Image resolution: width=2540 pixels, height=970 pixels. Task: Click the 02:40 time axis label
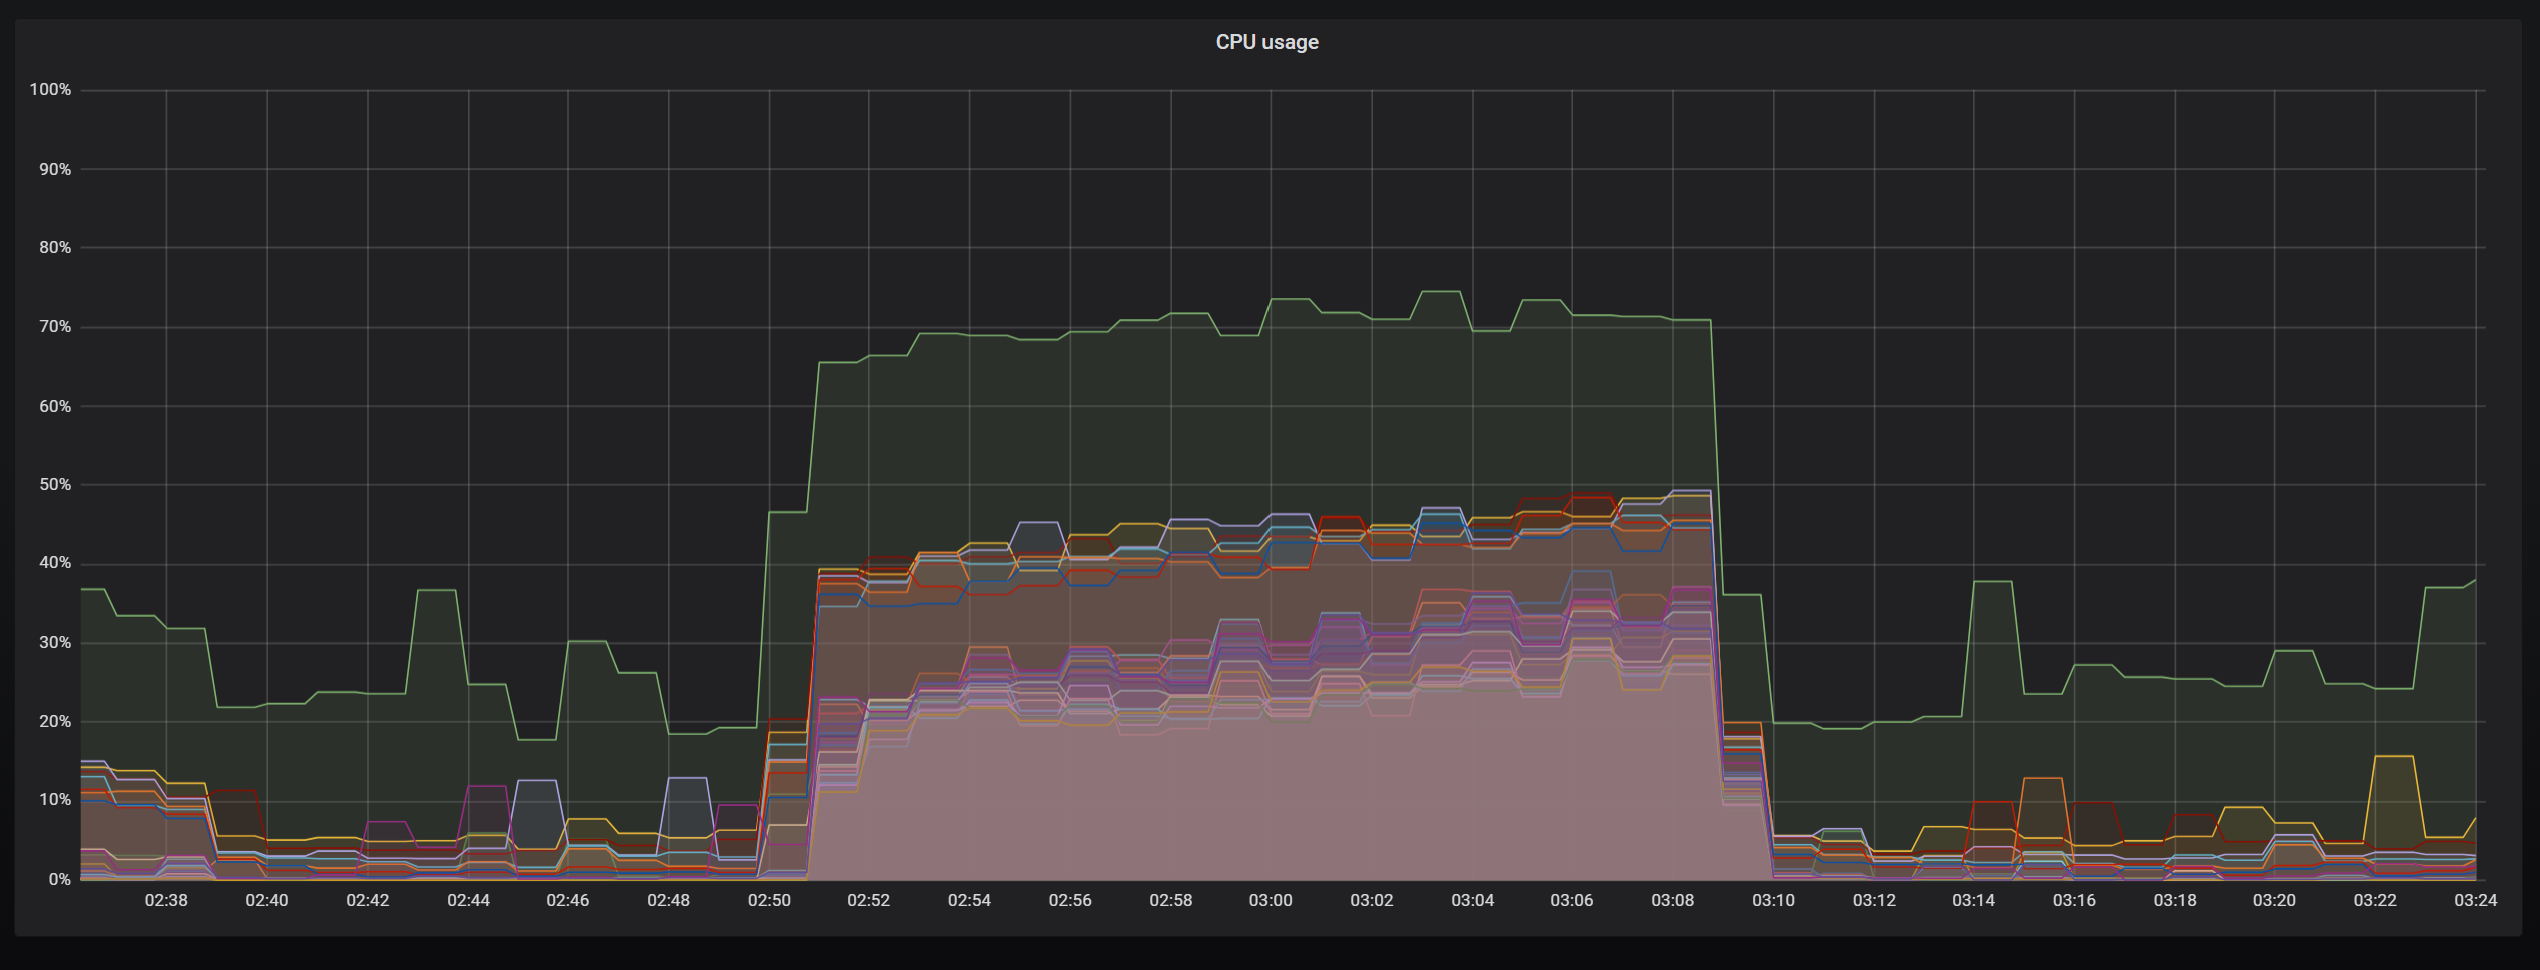pyautogui.click(x=267, y=900)
